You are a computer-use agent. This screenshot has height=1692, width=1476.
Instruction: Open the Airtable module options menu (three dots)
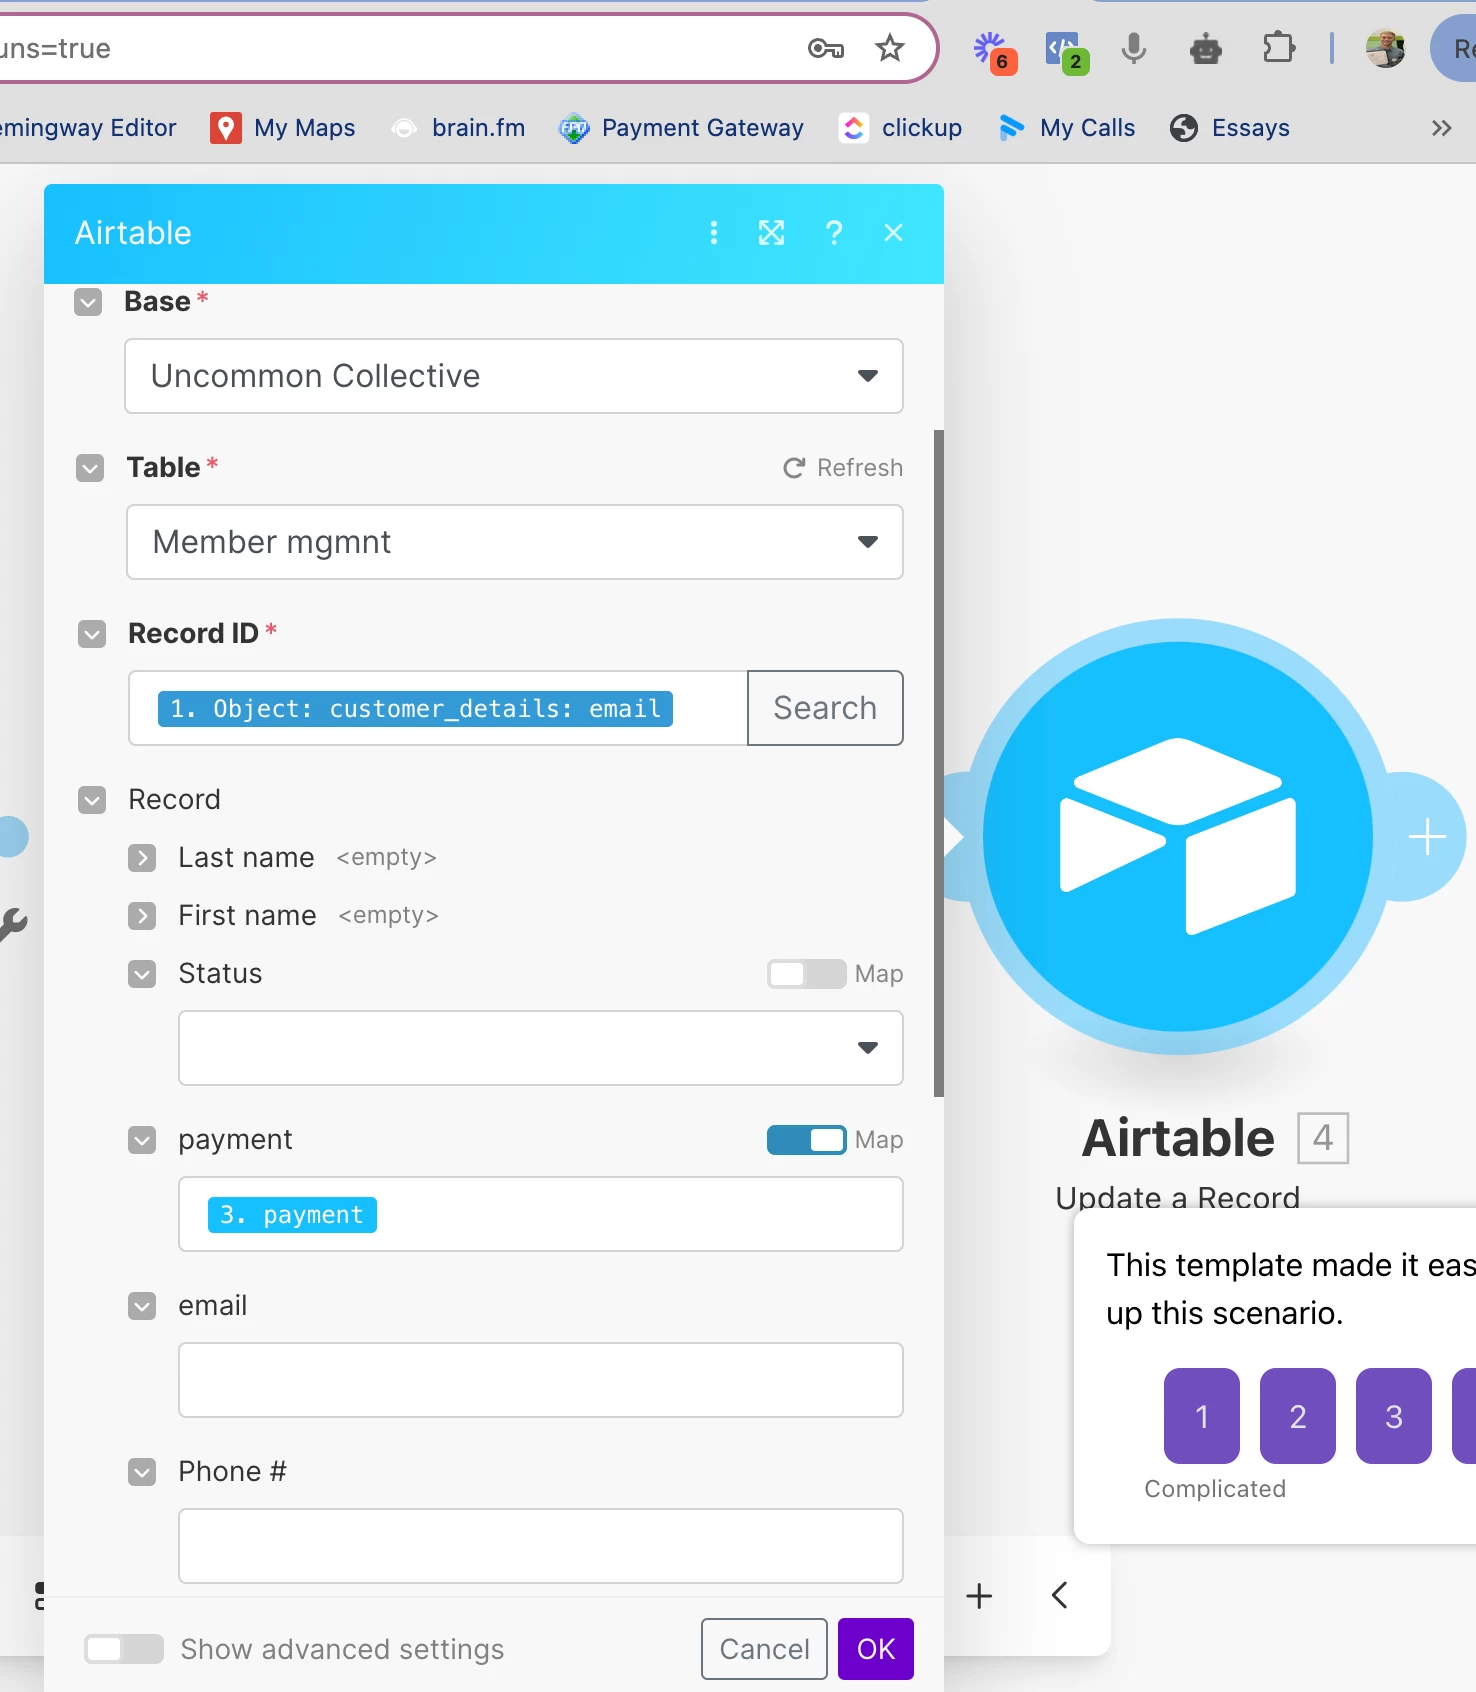click(713, 233)
